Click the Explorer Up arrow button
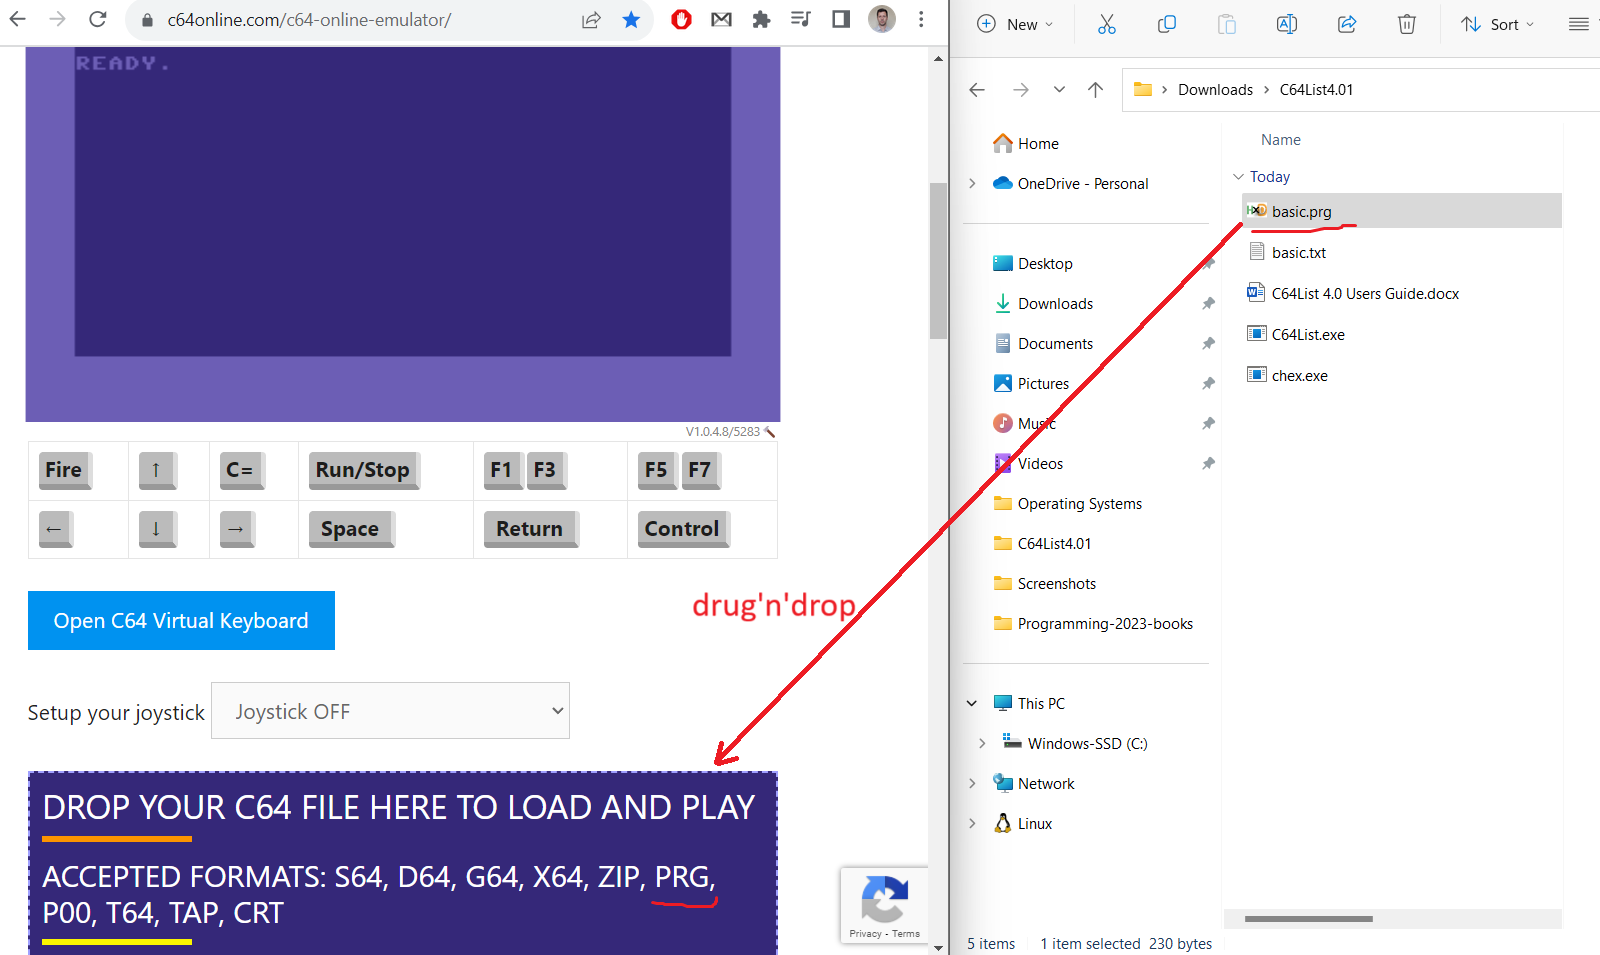 (1096, 90)
